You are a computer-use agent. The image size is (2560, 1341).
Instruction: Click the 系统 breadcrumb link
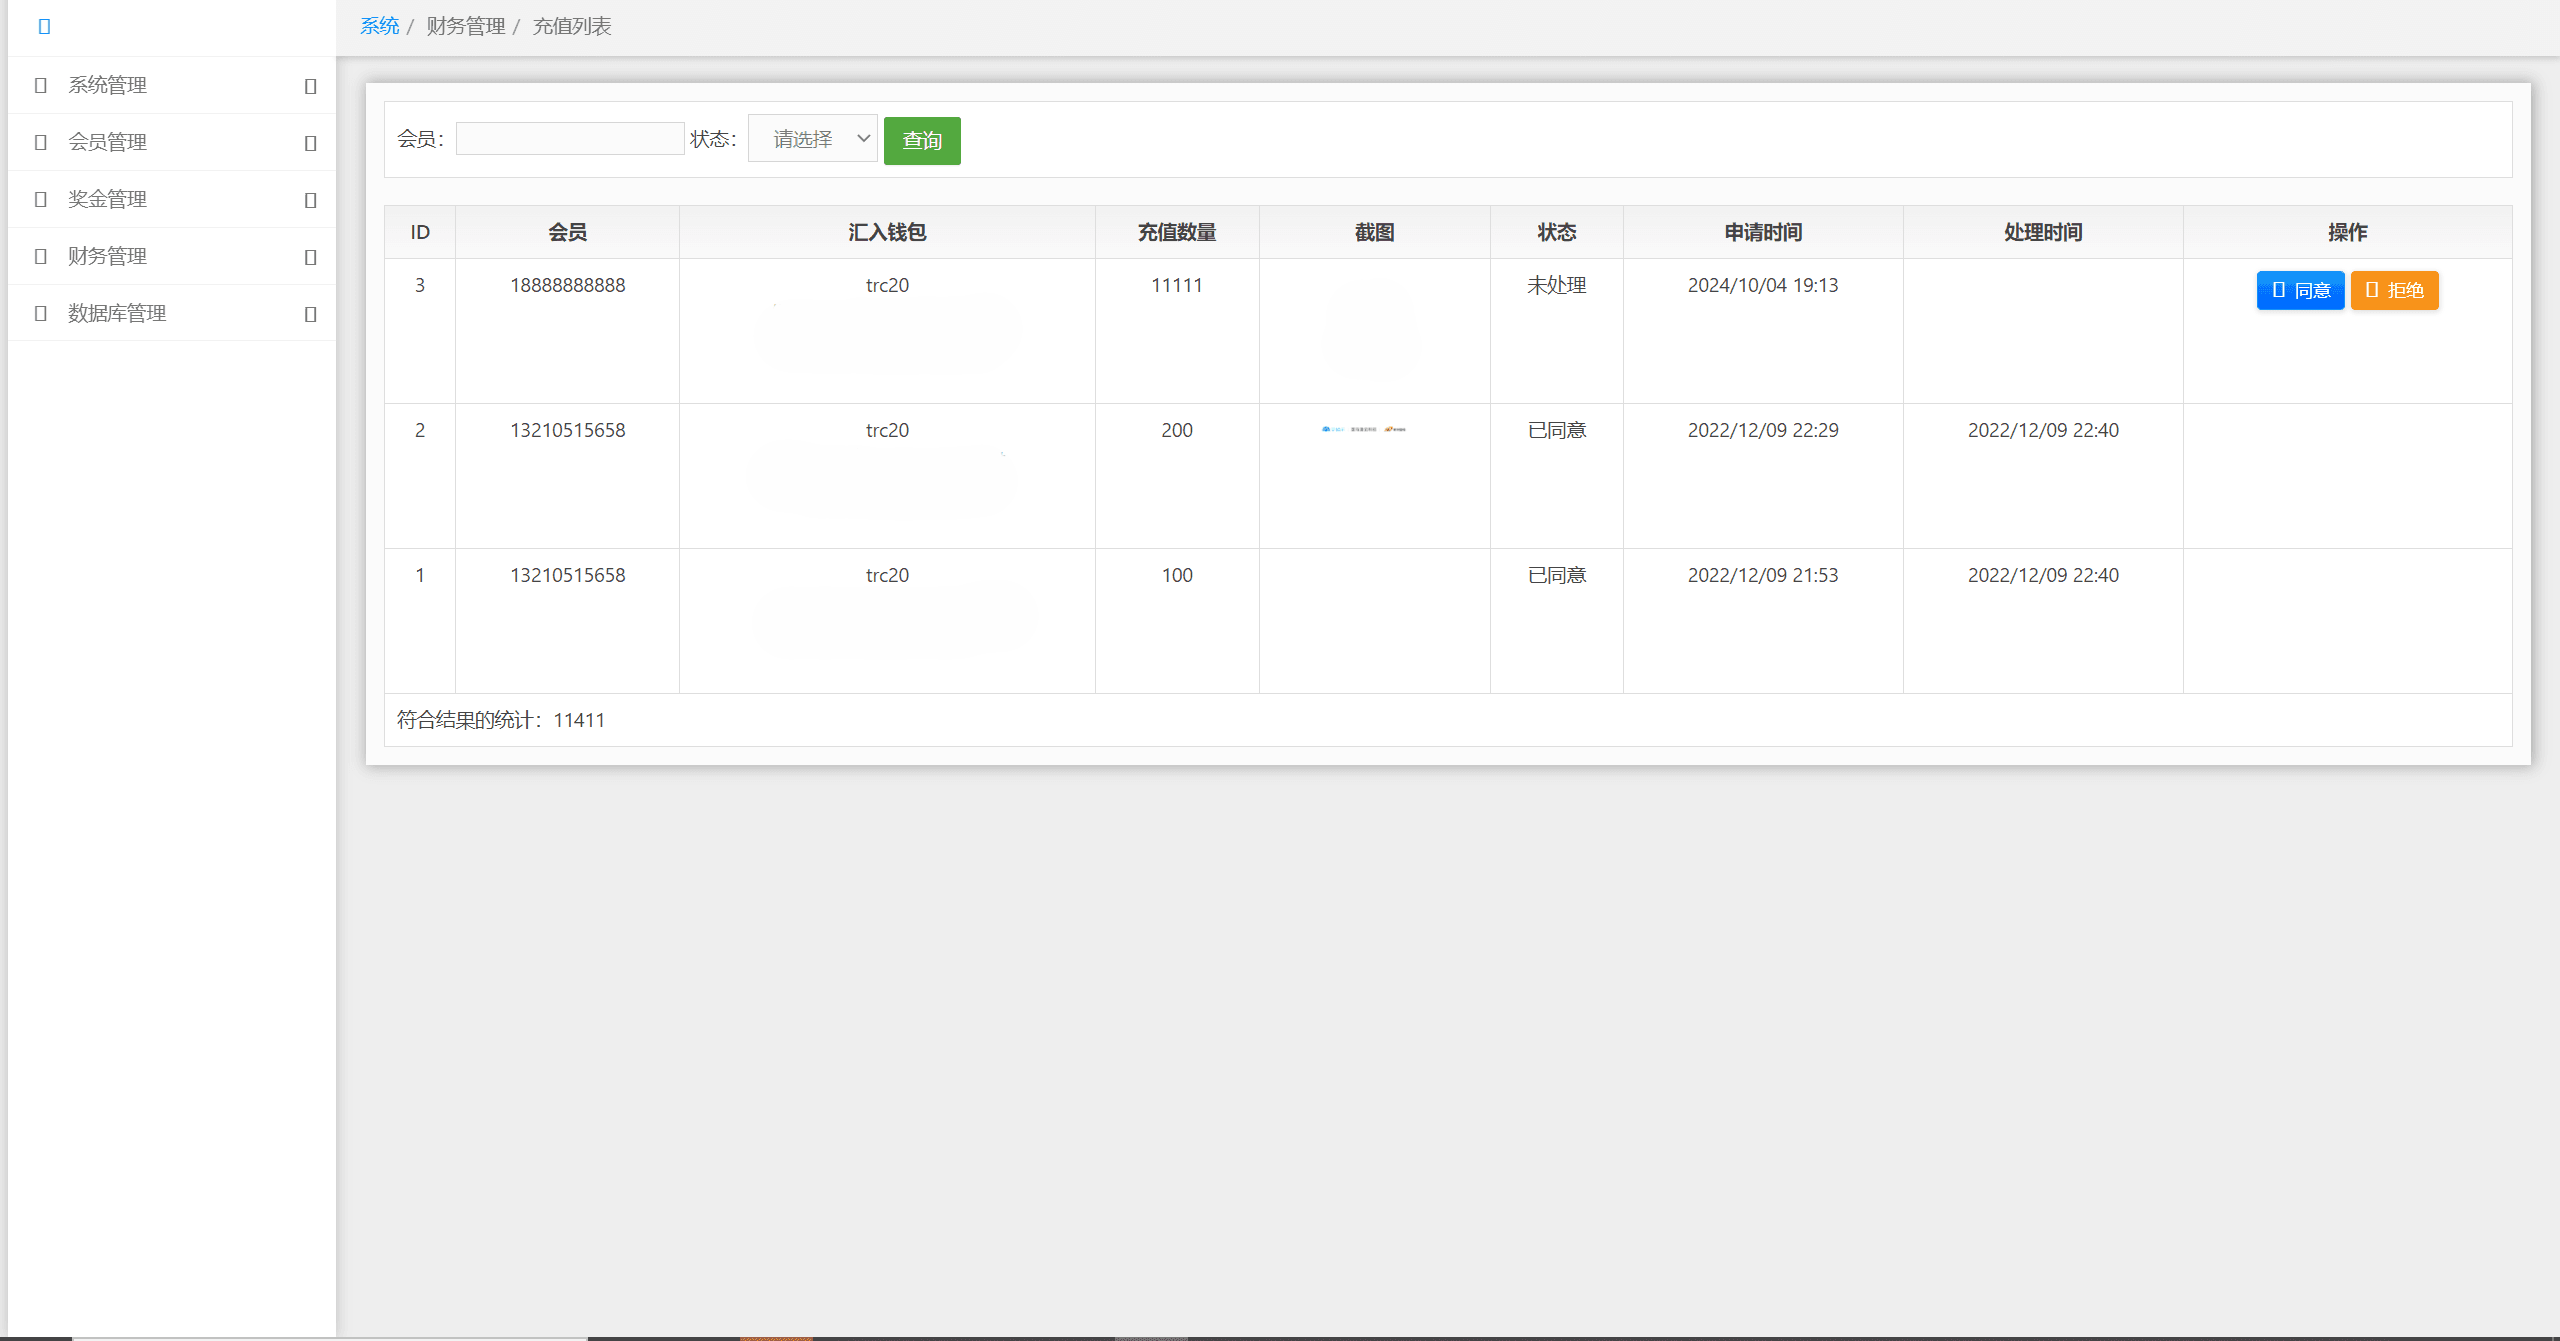pyautogui.click(x=379, y=27)
